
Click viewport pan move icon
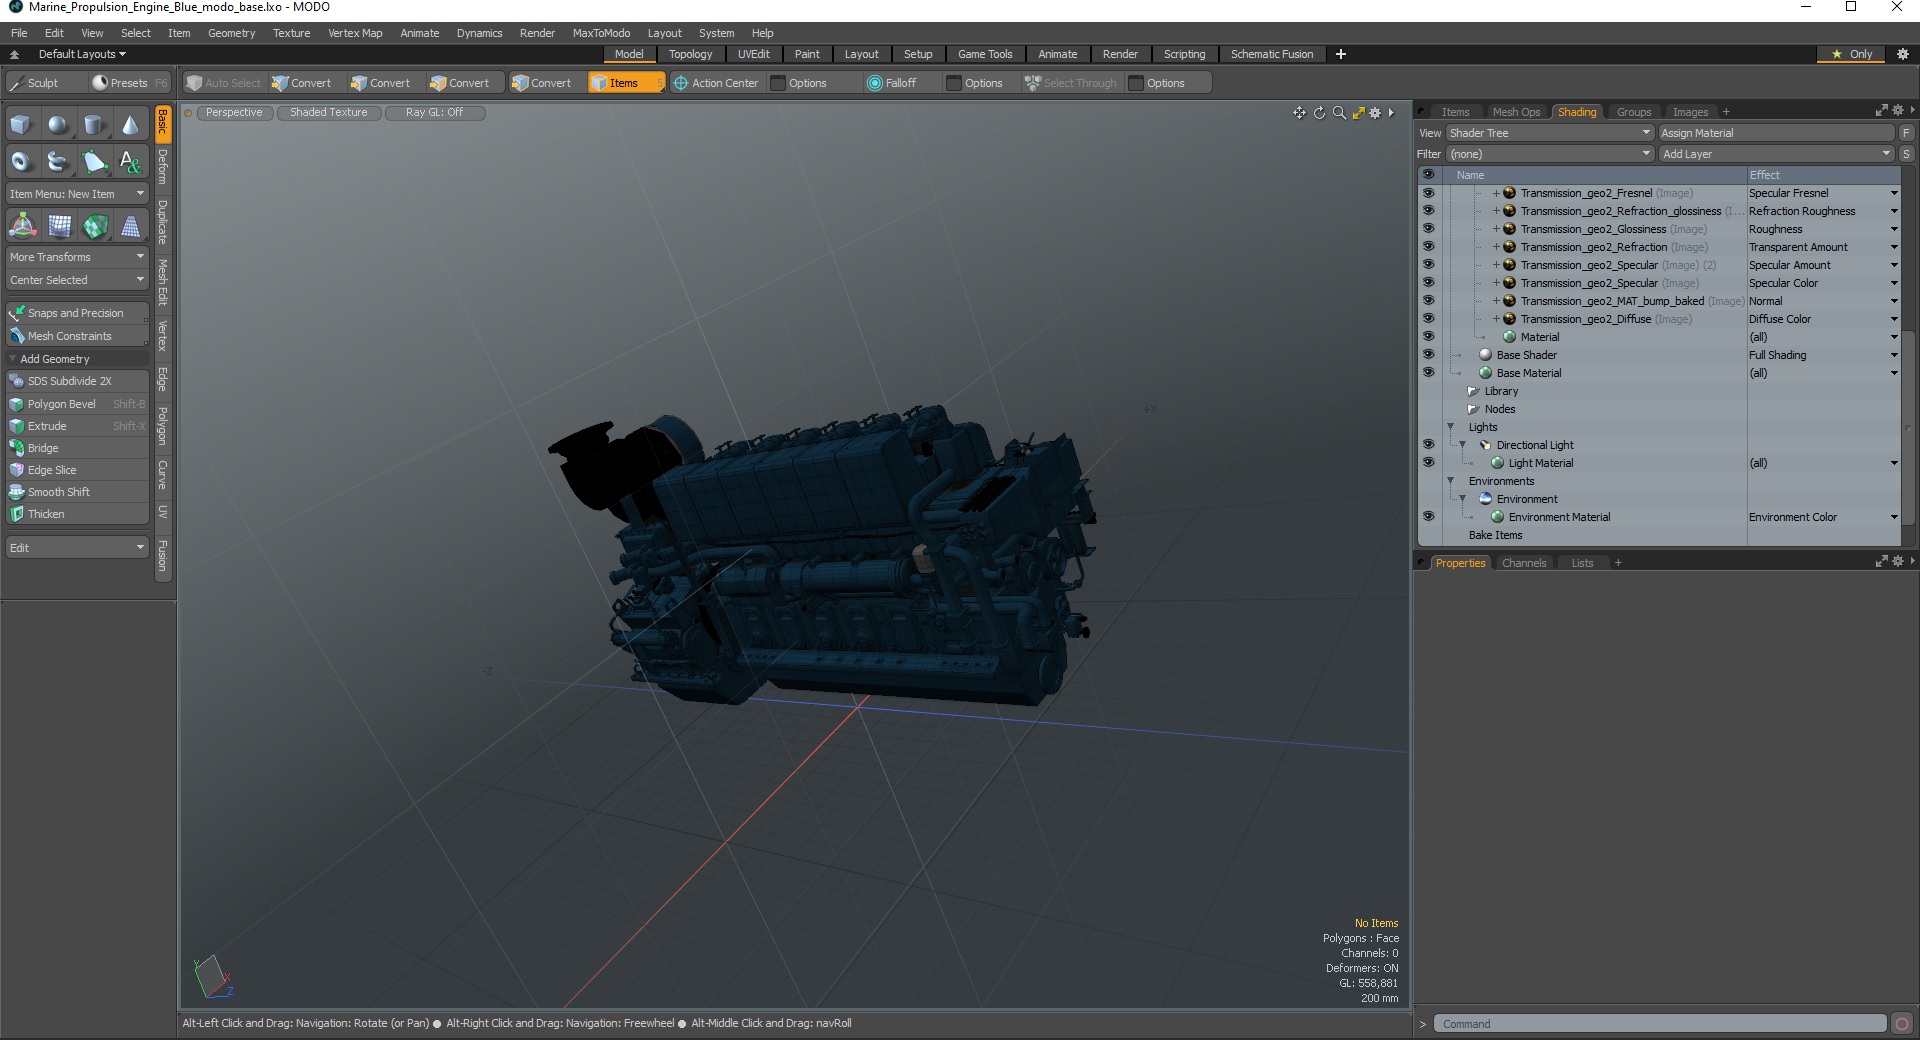1299,113
